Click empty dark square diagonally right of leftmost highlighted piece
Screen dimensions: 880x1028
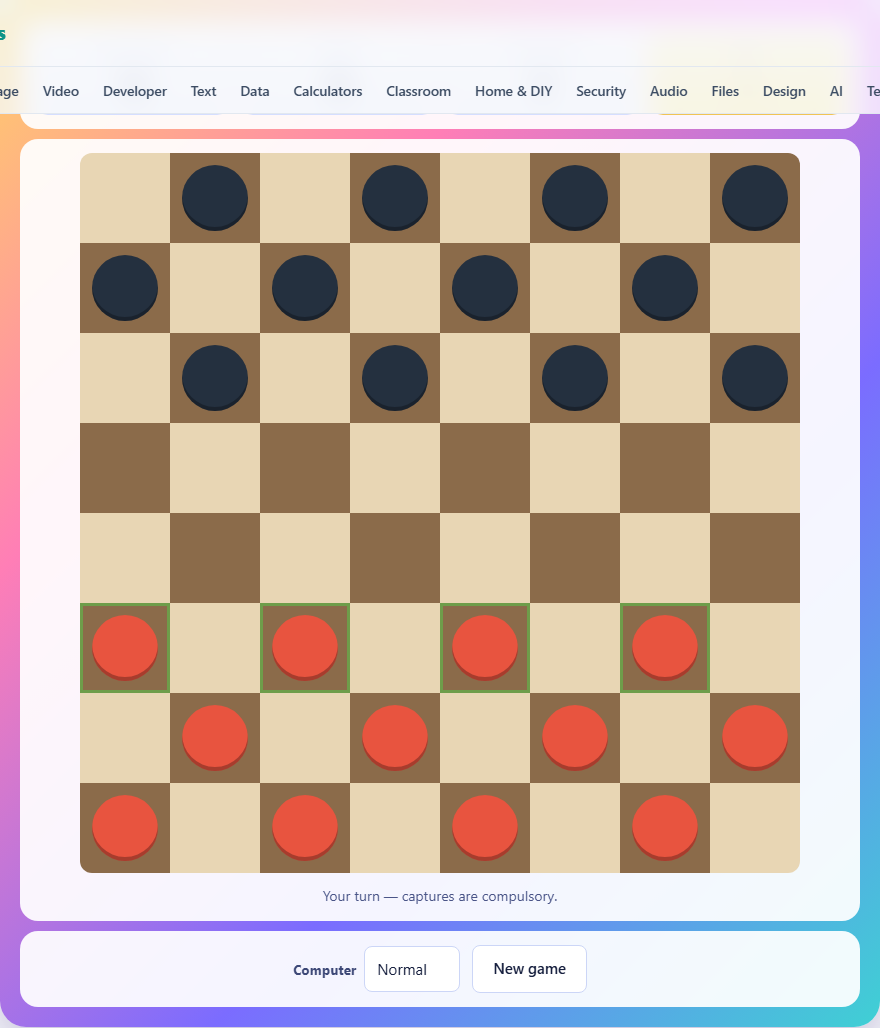215,557
